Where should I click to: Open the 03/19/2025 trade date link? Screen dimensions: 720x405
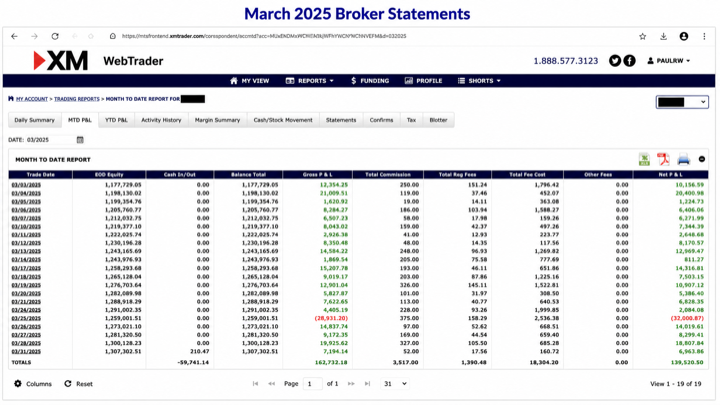(x=26, y=285)
